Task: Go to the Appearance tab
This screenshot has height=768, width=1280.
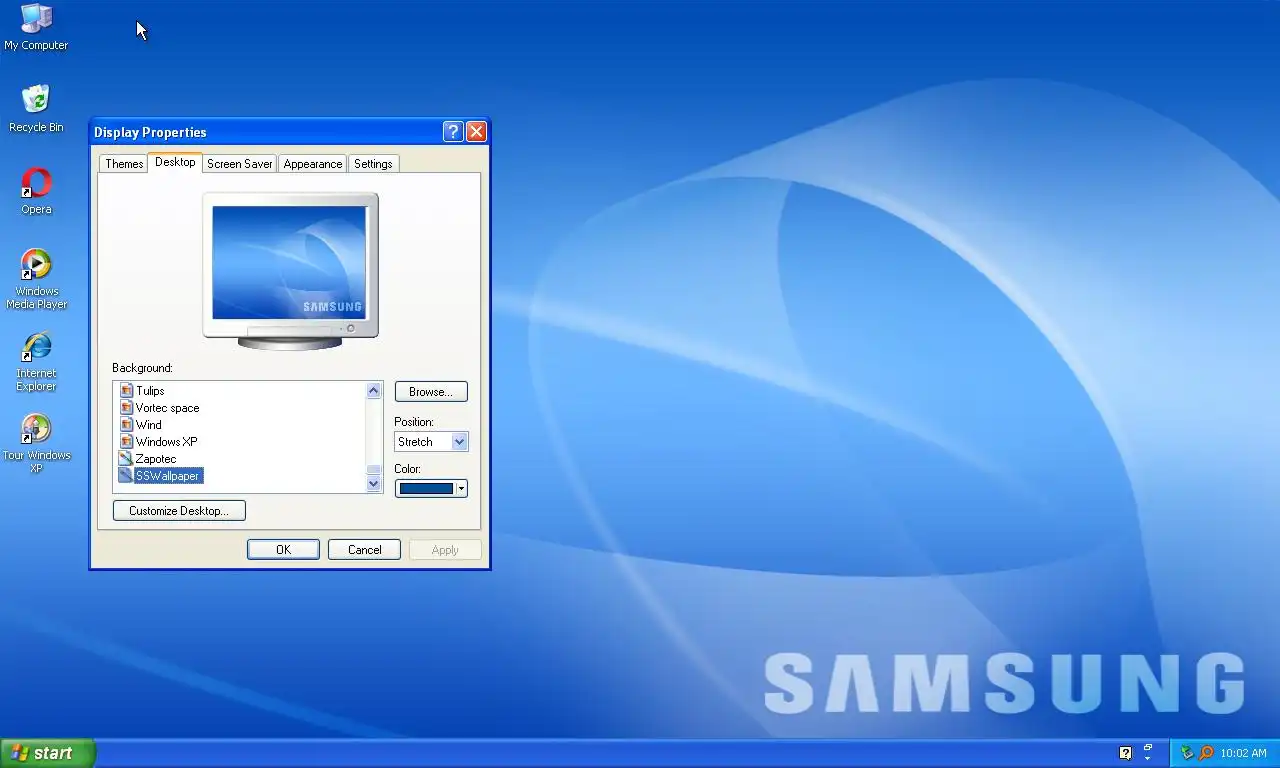Action: pyautogui.click(x=313, y=164)
